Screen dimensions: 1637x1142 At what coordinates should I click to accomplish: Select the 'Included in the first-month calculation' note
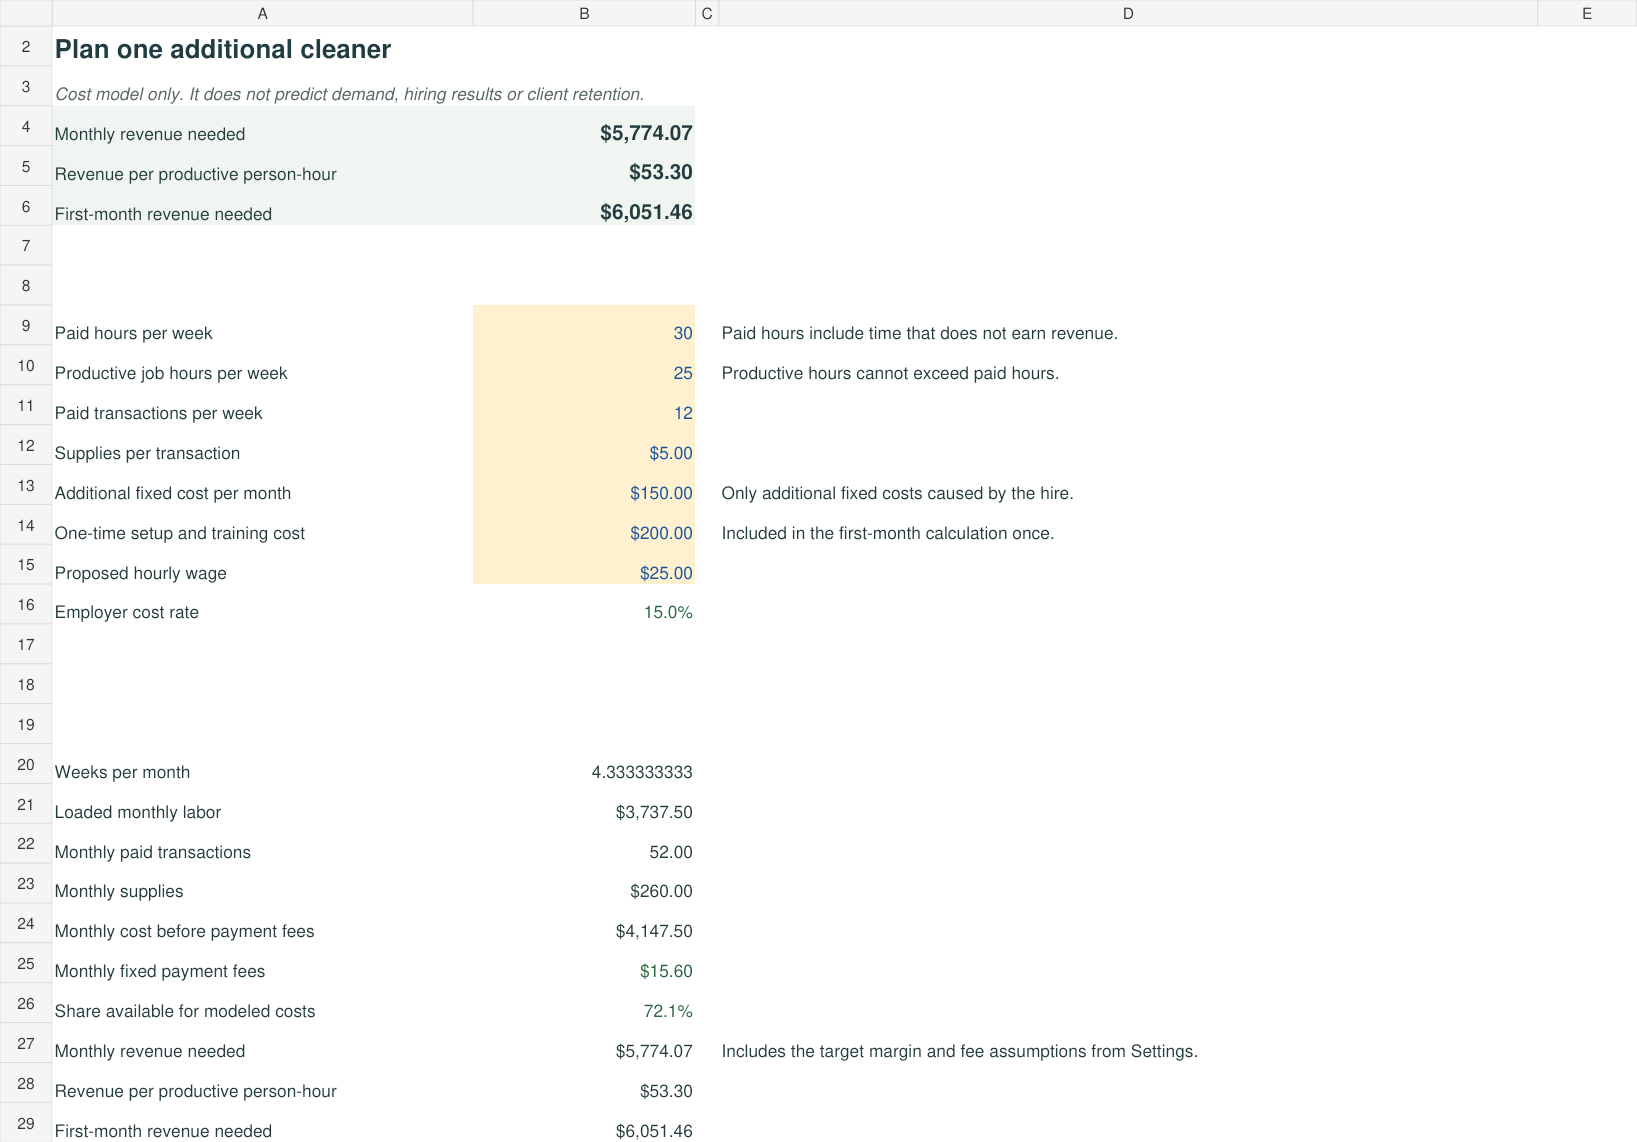(x=888, y=533)
